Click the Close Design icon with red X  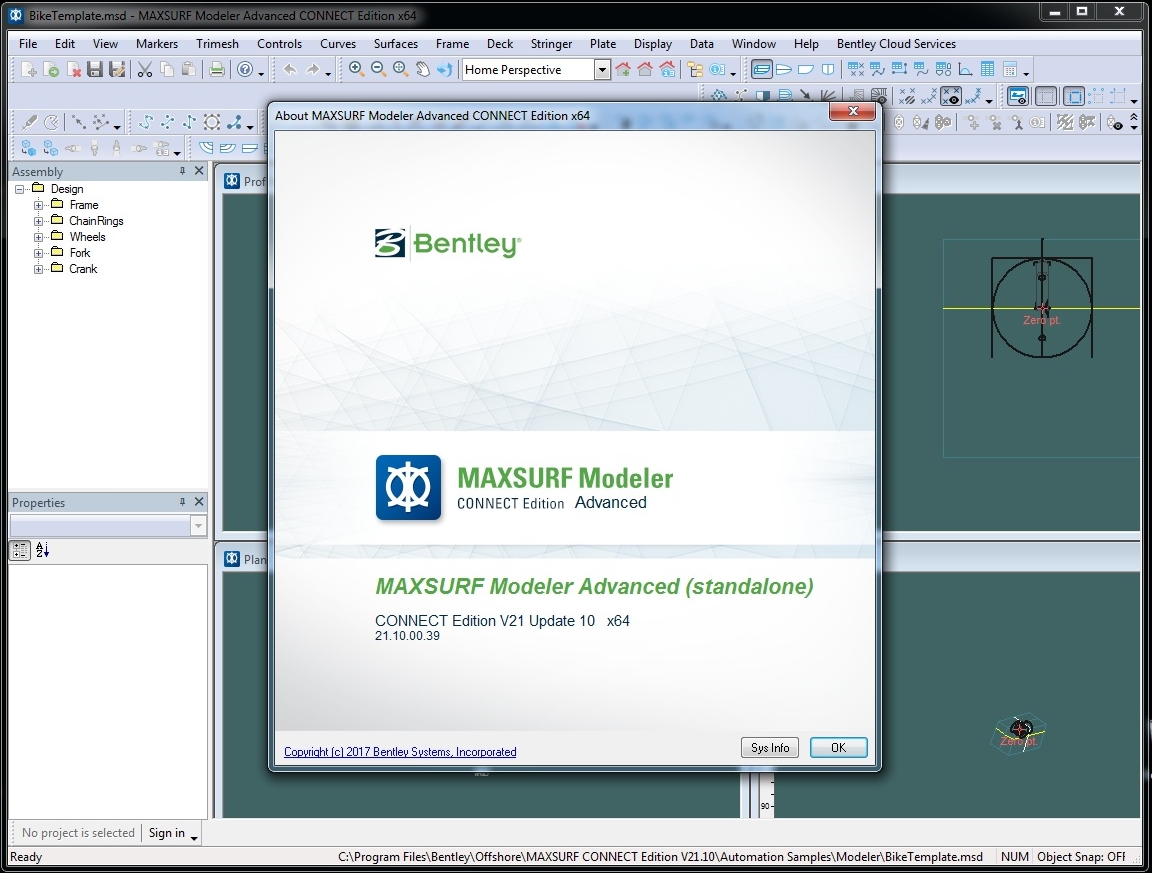point(73,70)
